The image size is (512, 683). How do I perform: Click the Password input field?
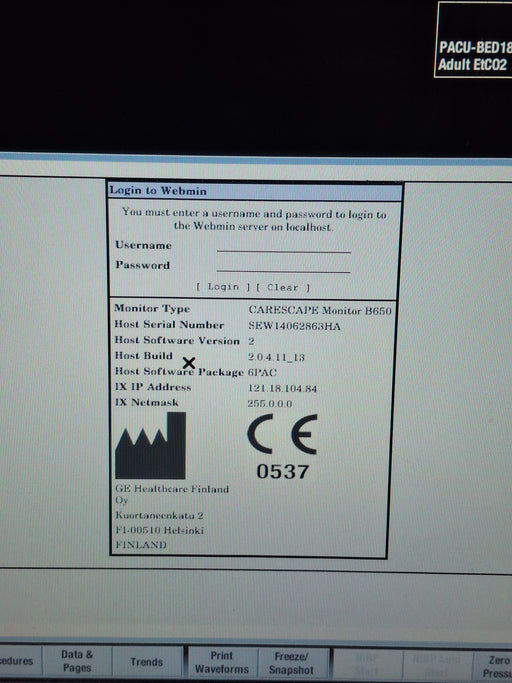(x=284, y=266)
